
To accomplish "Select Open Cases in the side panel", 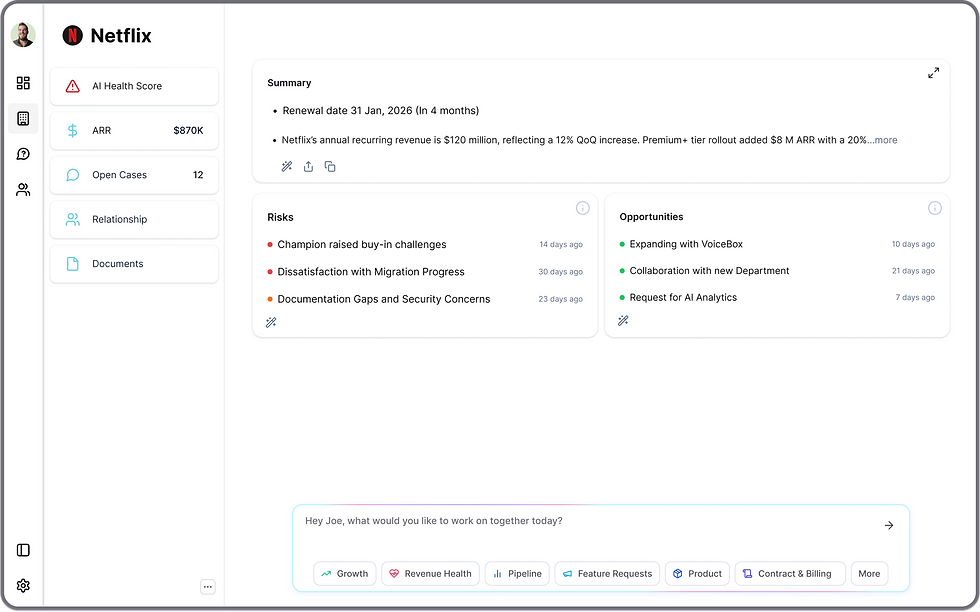I will [134, 175].
